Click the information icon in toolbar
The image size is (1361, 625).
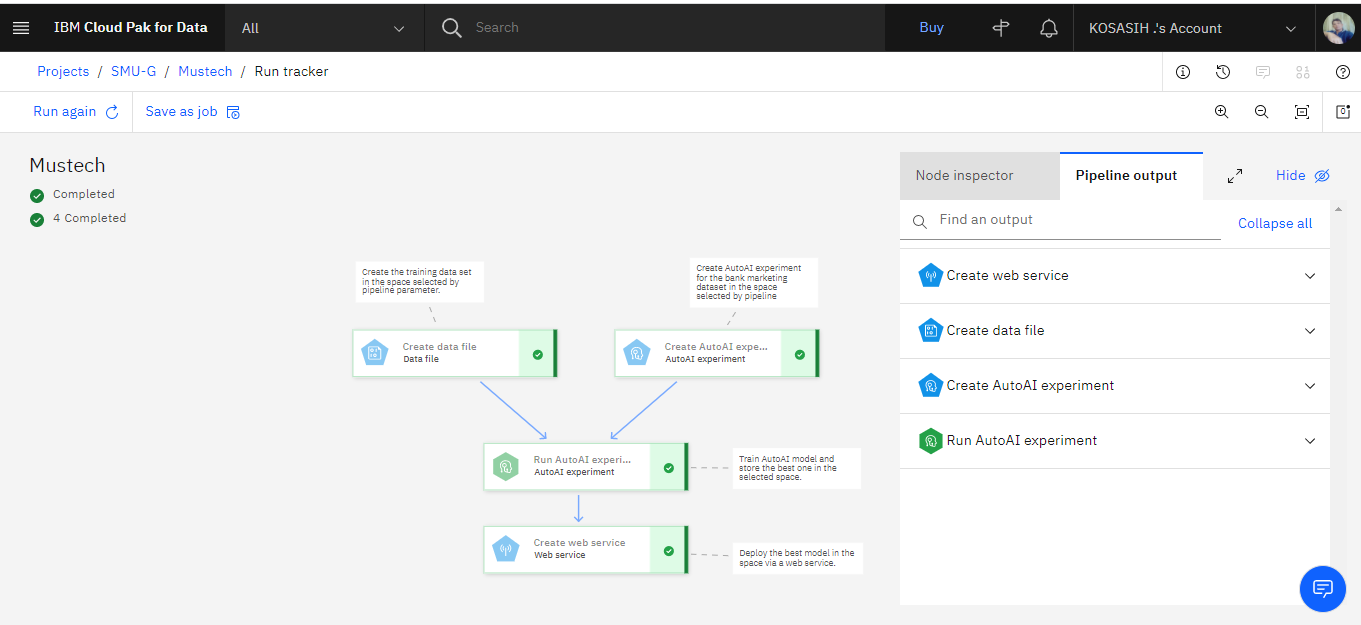(x=1183, y=72)
